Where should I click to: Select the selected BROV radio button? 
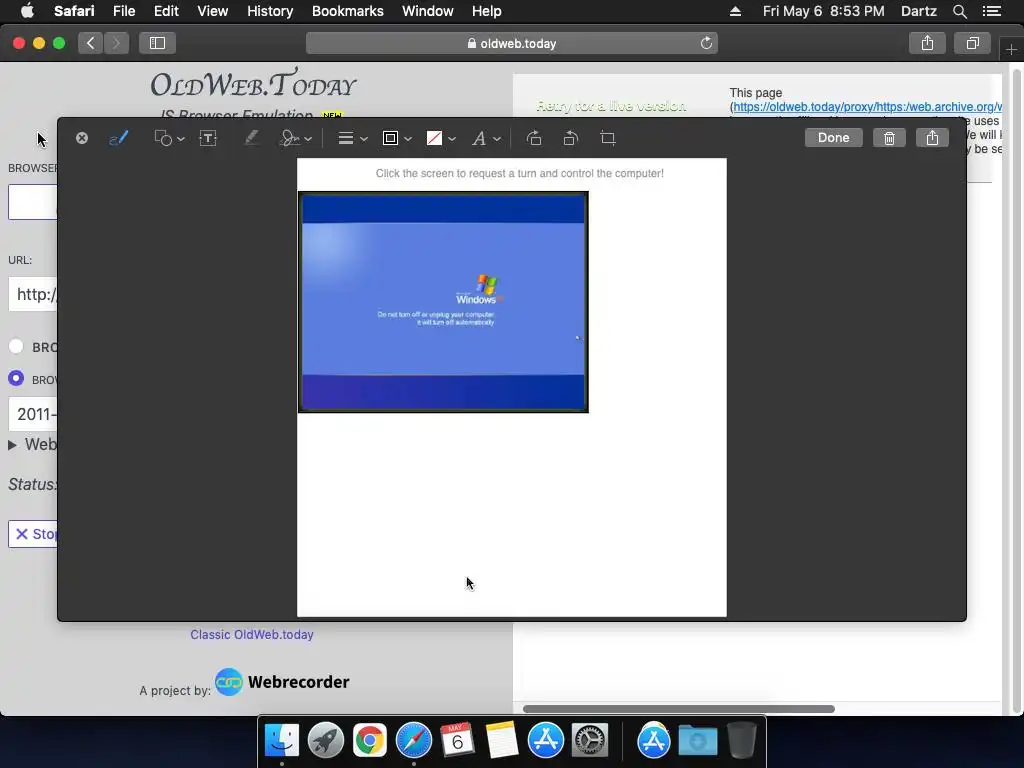click(x=16, y=378)
